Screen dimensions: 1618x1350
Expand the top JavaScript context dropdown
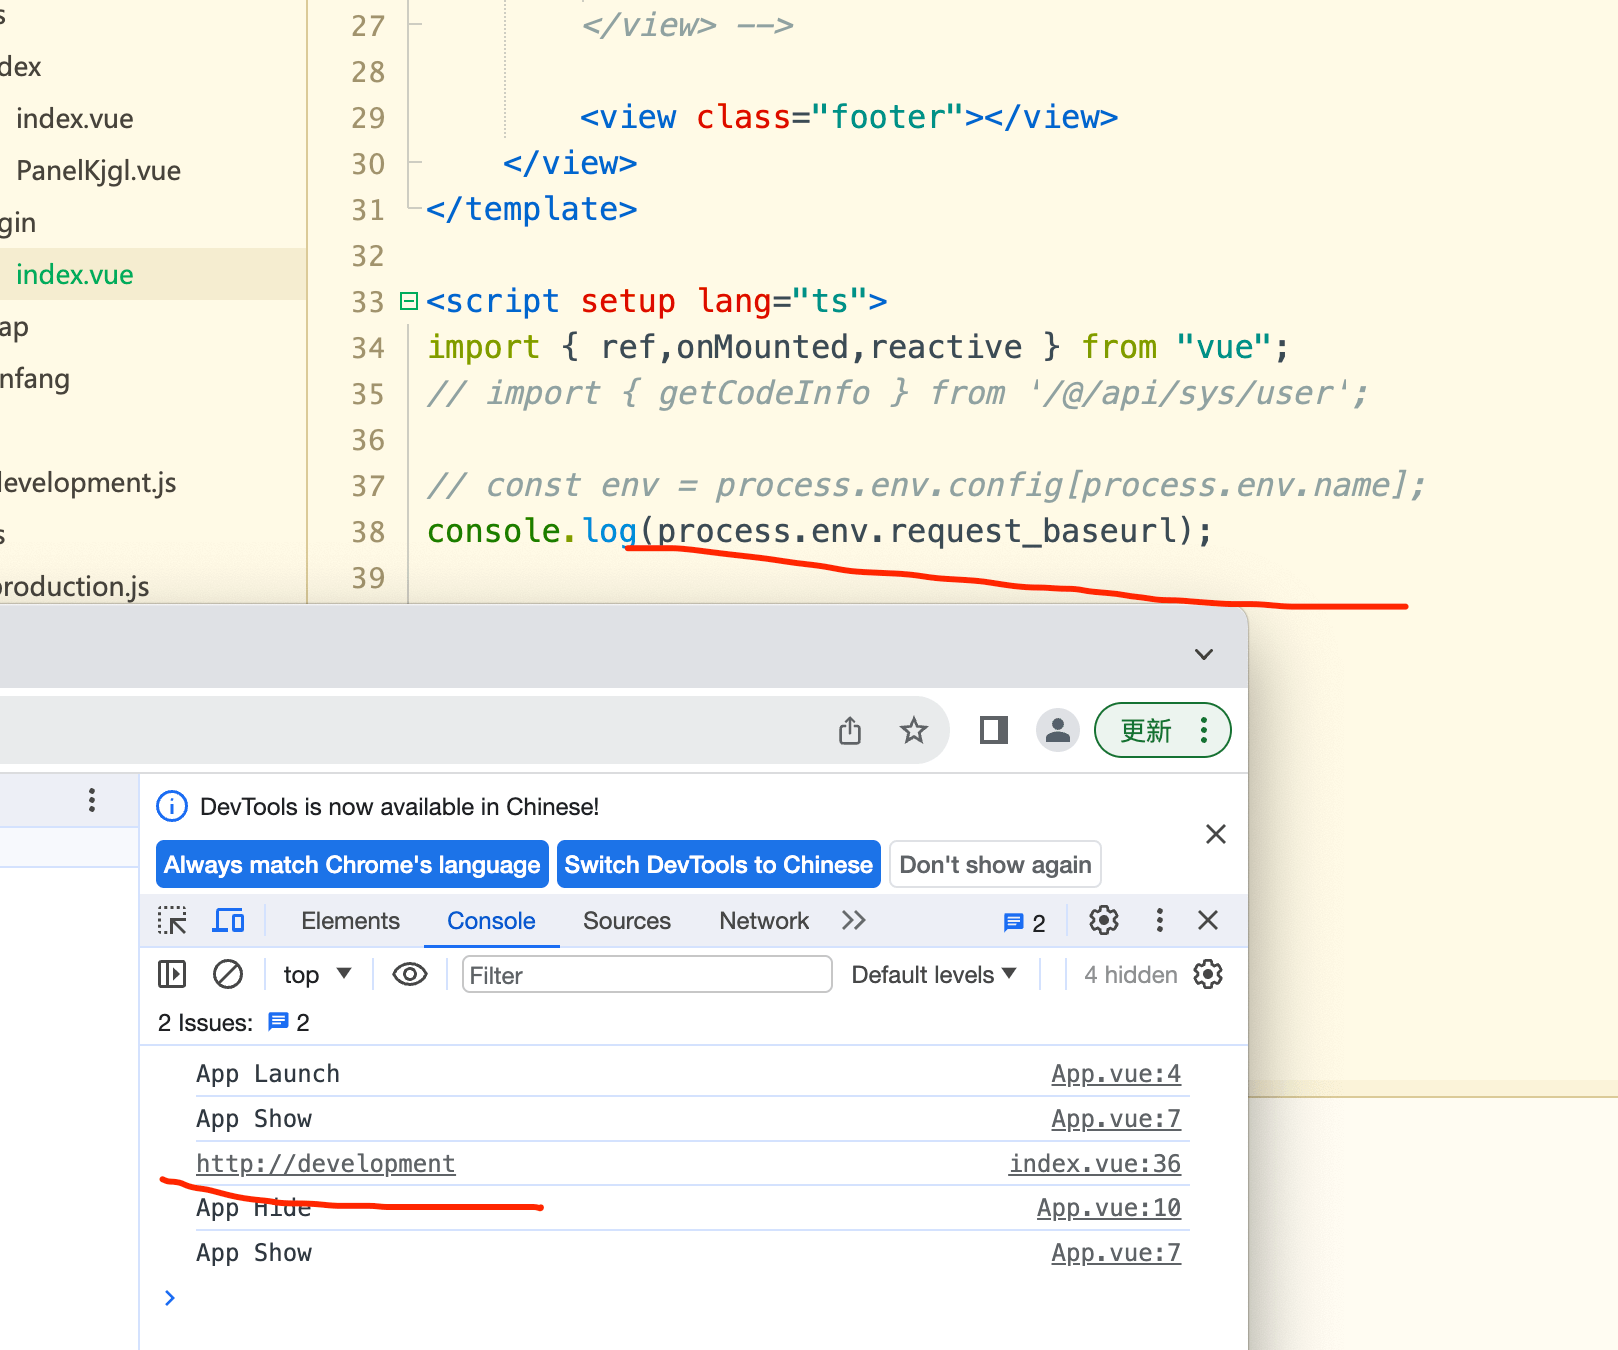[316, 974]
